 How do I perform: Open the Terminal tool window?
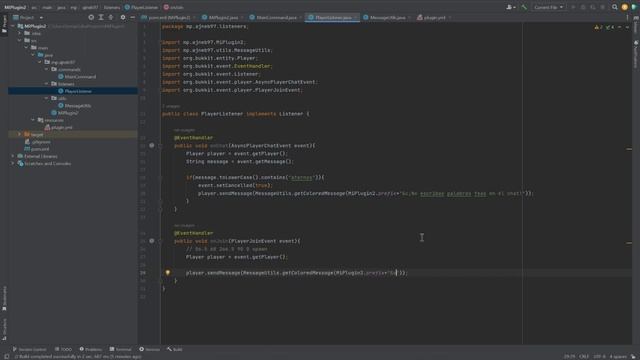pos(120,349)
